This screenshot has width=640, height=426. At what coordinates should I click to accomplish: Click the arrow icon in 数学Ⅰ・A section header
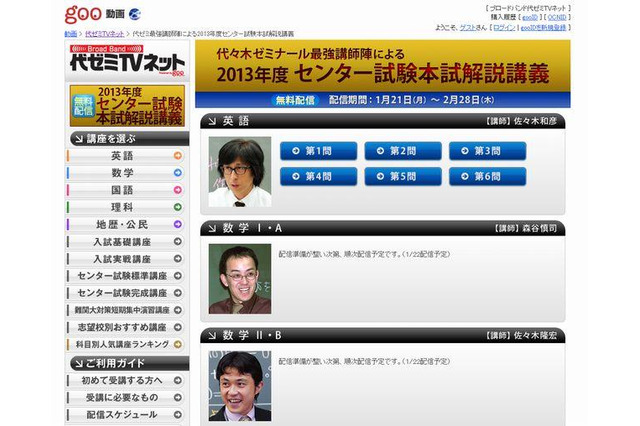212,229
